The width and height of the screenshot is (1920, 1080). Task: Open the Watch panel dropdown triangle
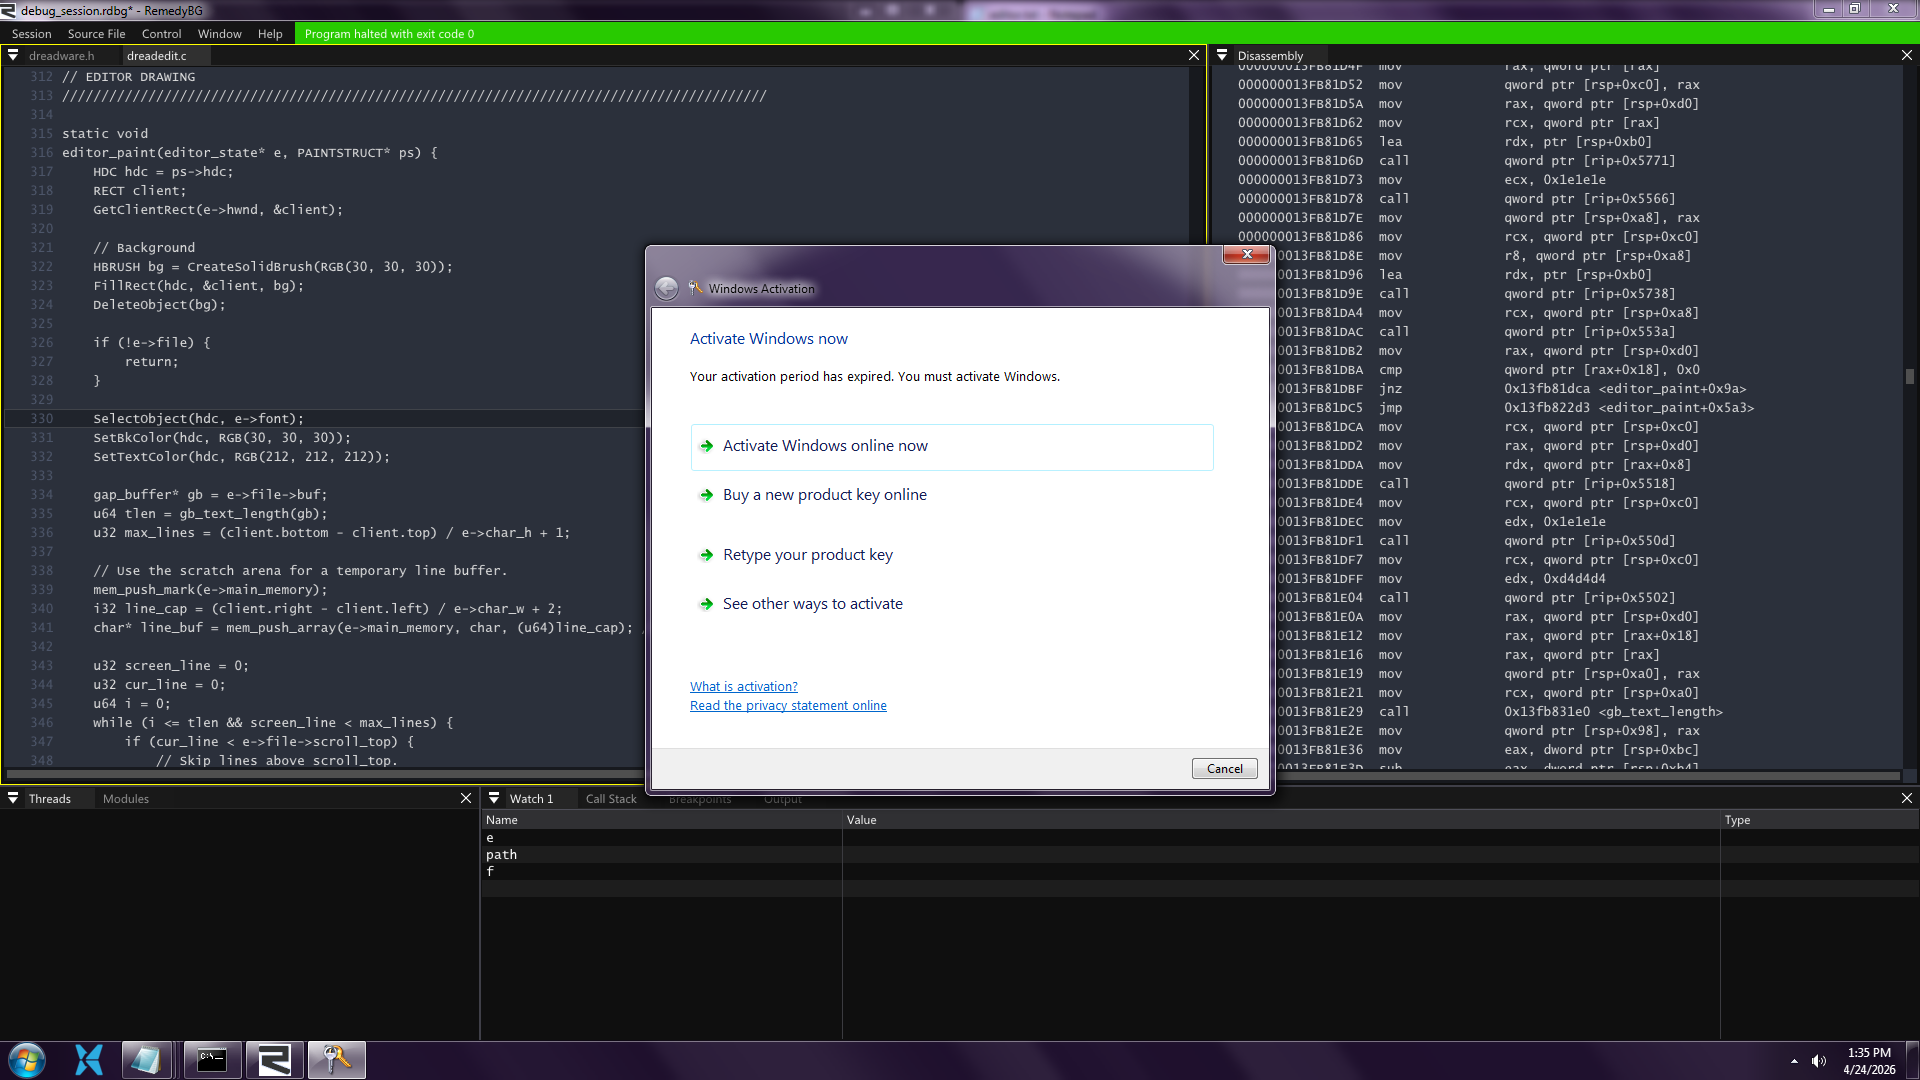493,798
